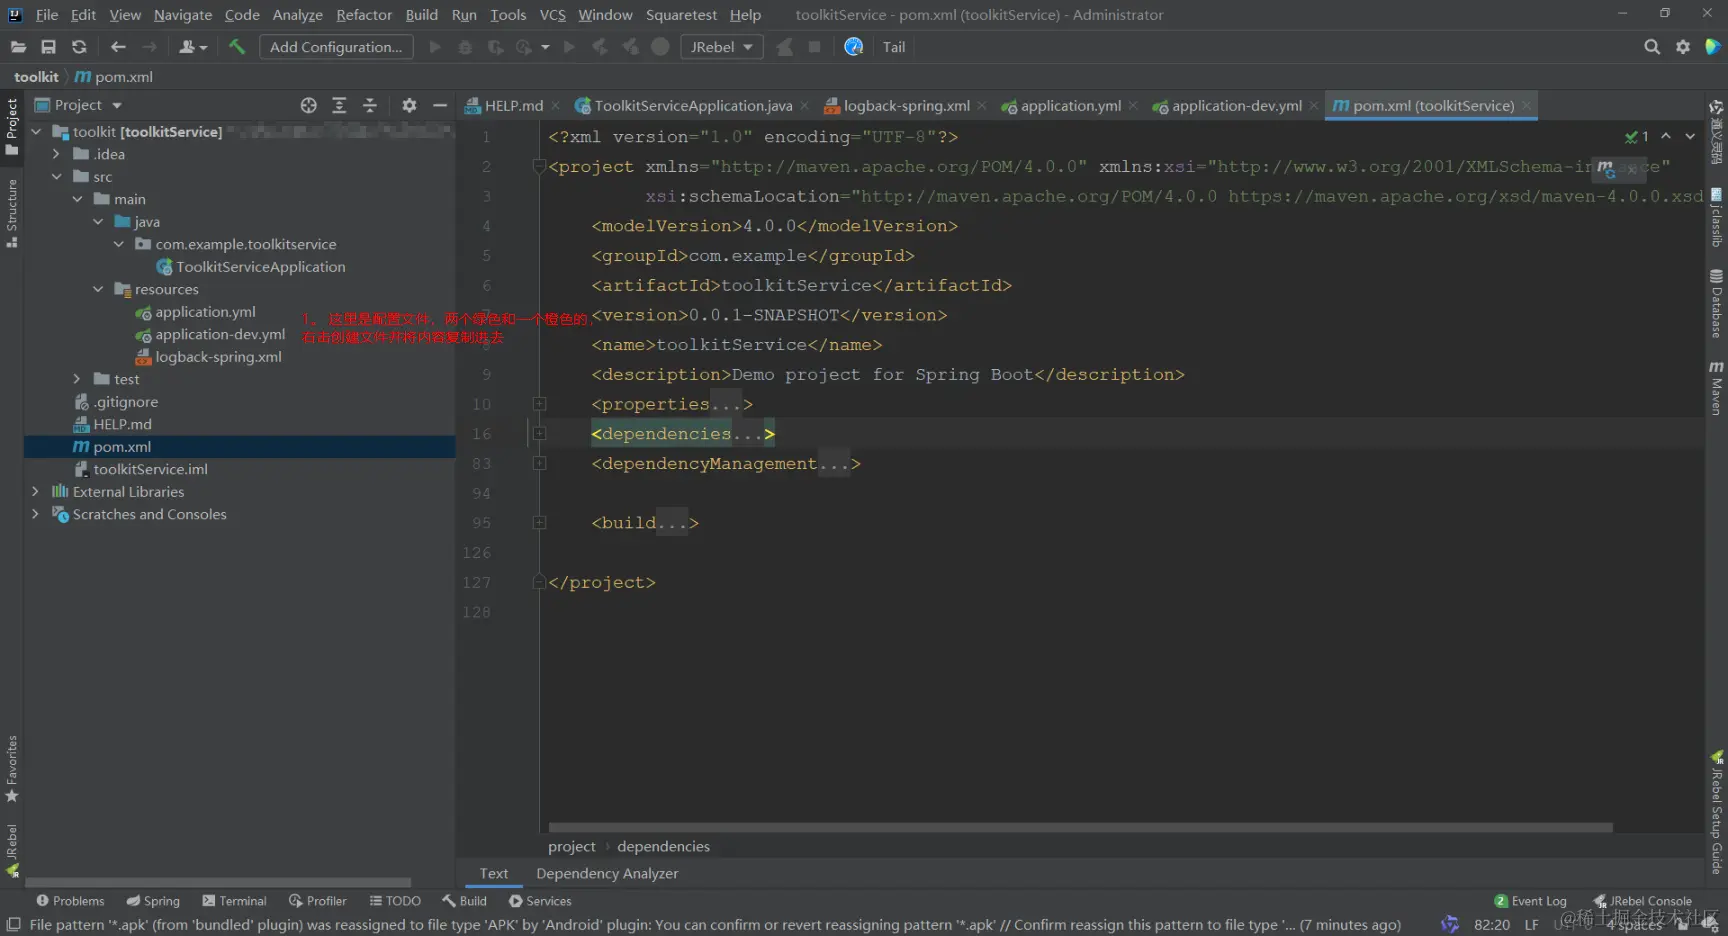Open the Terminal tool window
This screenshot has width=1728, height=936.
pyautogui.click(x=234, y=901)
